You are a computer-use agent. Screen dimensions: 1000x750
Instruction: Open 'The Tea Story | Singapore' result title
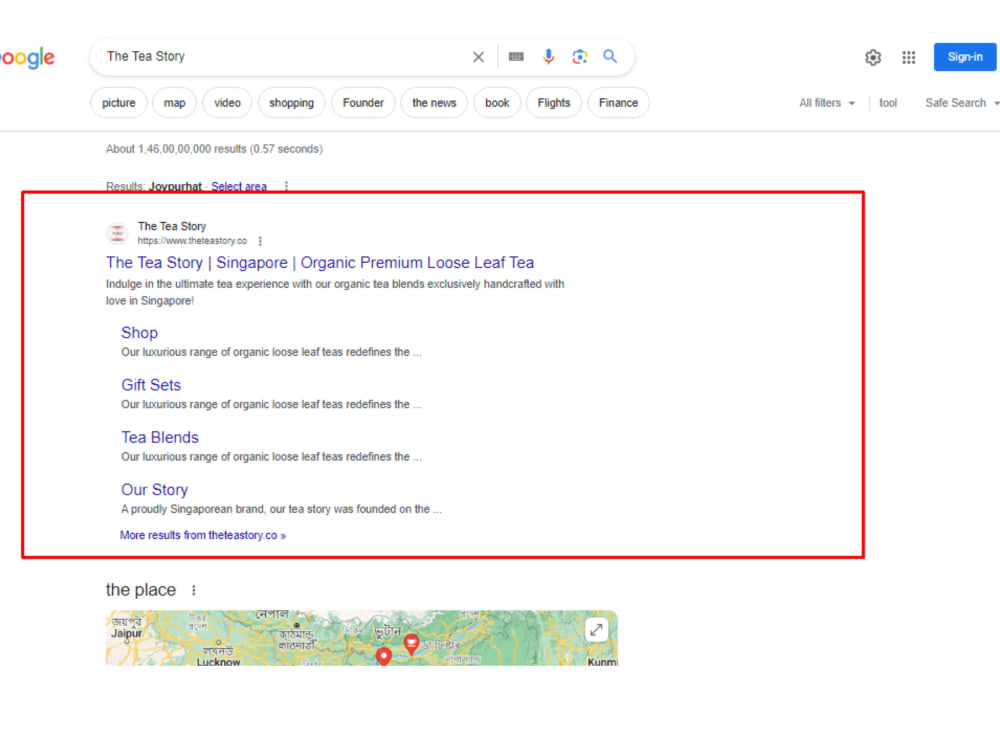(320, 262)
